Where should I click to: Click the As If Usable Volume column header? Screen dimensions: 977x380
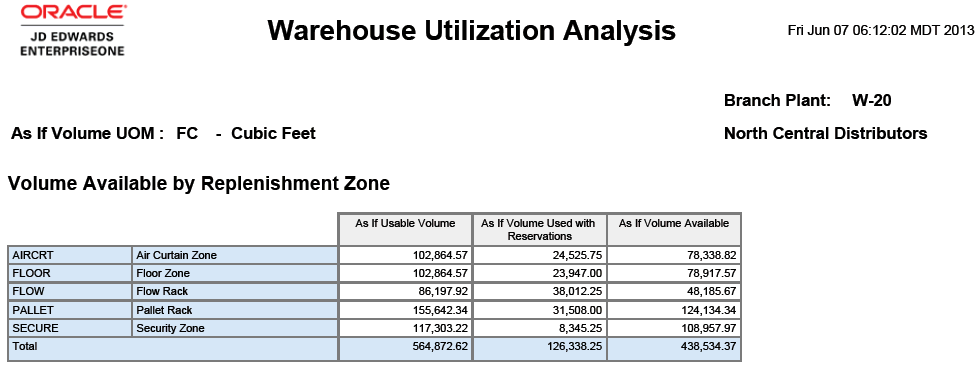click(405, 229)
